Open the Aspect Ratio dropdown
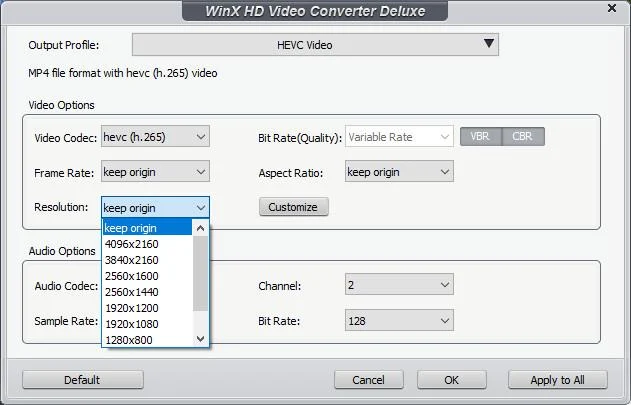Screen dimensions: 631x405 [399, 172]
